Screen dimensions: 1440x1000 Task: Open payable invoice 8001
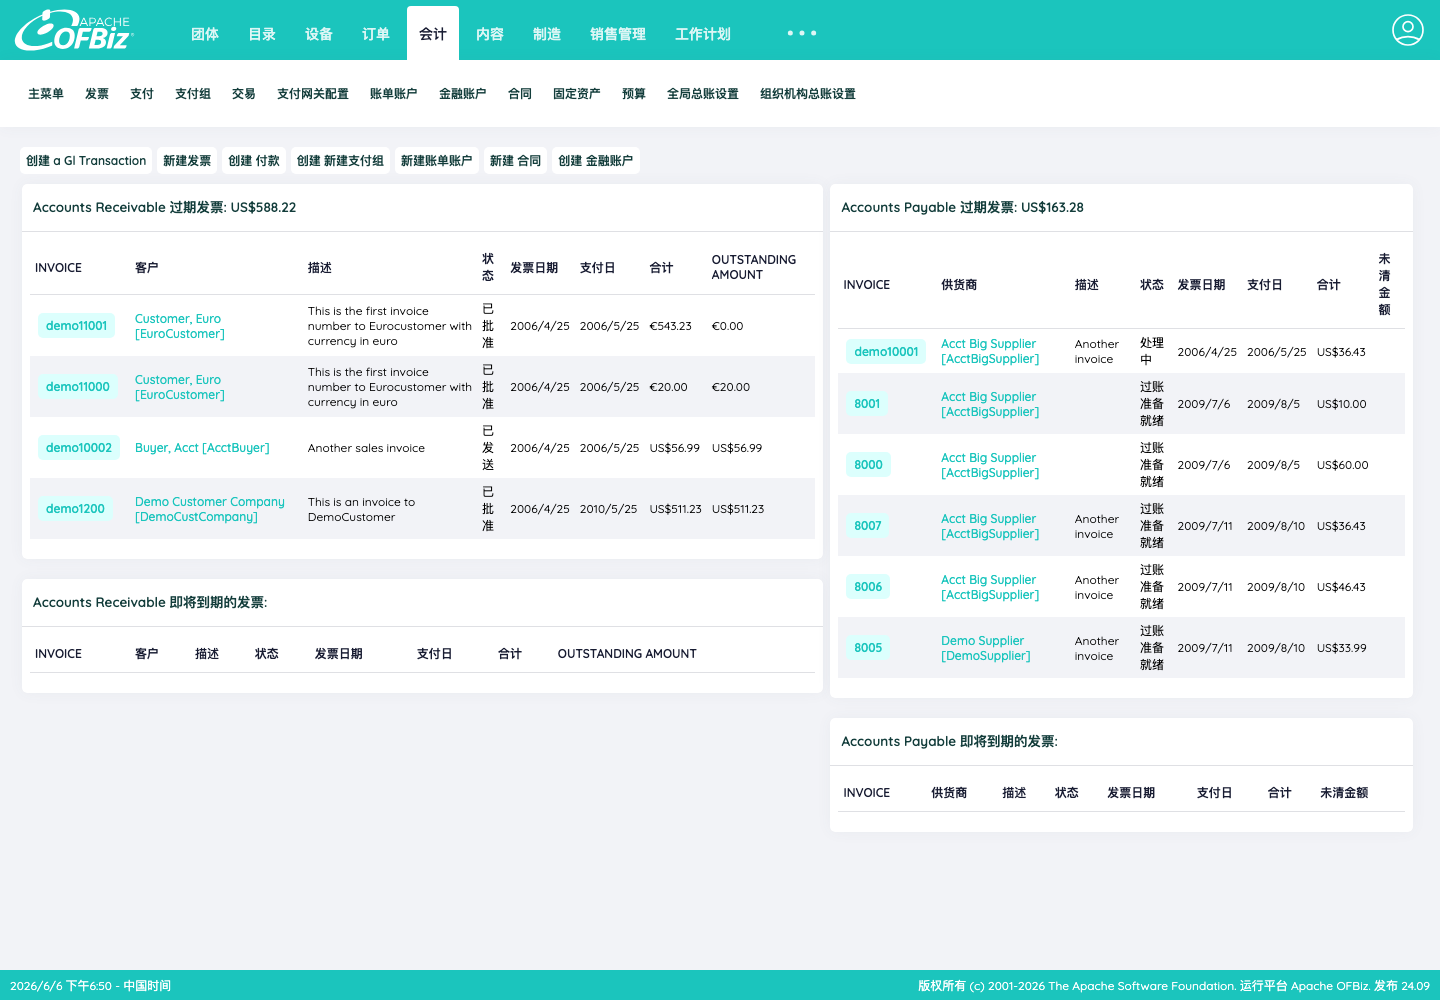(x=867, y=404)
